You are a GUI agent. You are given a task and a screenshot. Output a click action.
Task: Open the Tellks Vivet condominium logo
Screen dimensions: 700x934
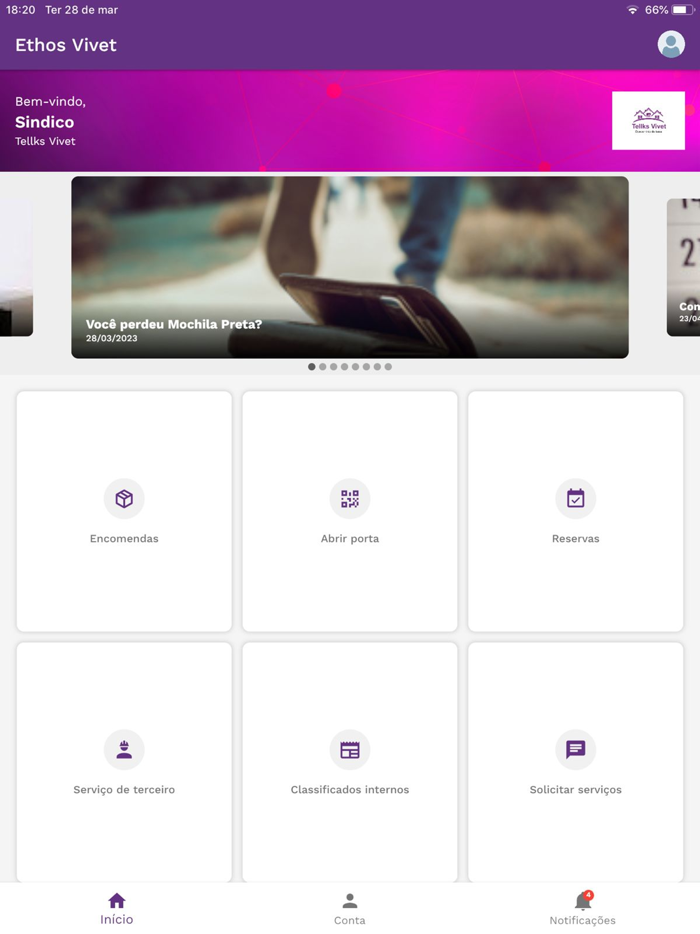pyautogui.click(x=648, y=120)
